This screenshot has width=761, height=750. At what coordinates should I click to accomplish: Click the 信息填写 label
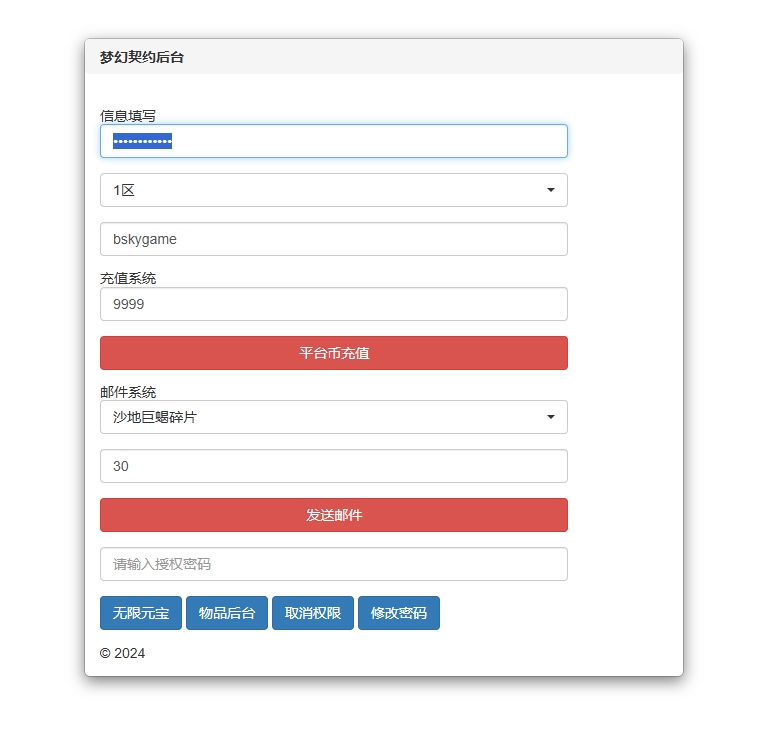128,116
